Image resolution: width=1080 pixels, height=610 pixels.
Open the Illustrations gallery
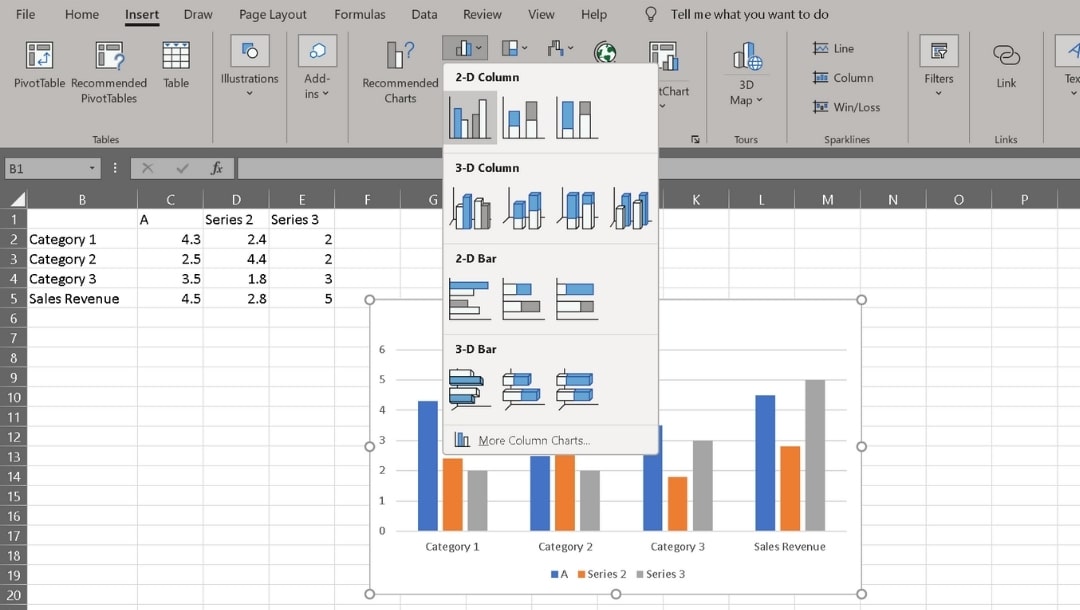pos(247,72)
